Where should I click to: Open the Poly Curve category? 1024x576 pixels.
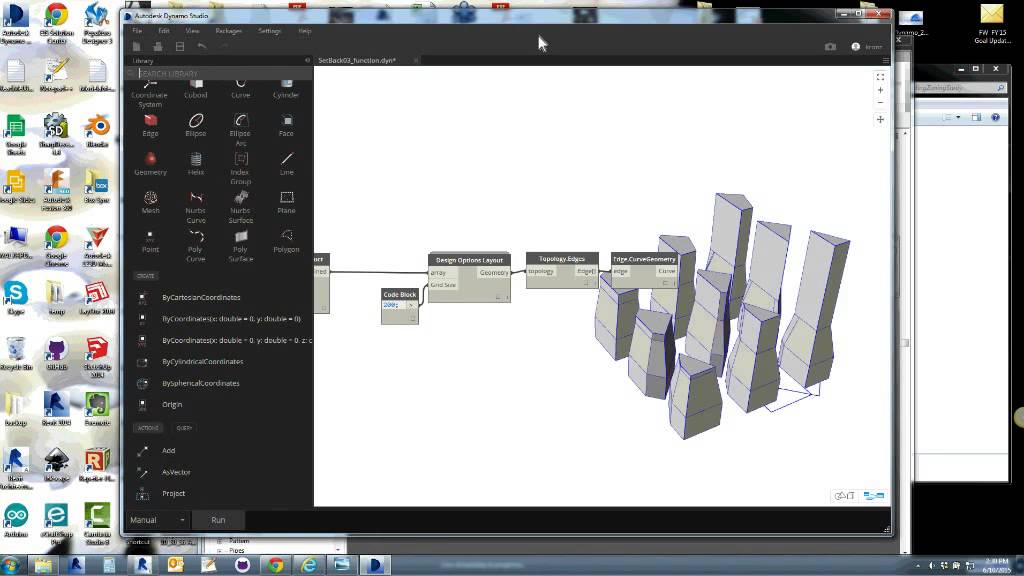(195, 245)
